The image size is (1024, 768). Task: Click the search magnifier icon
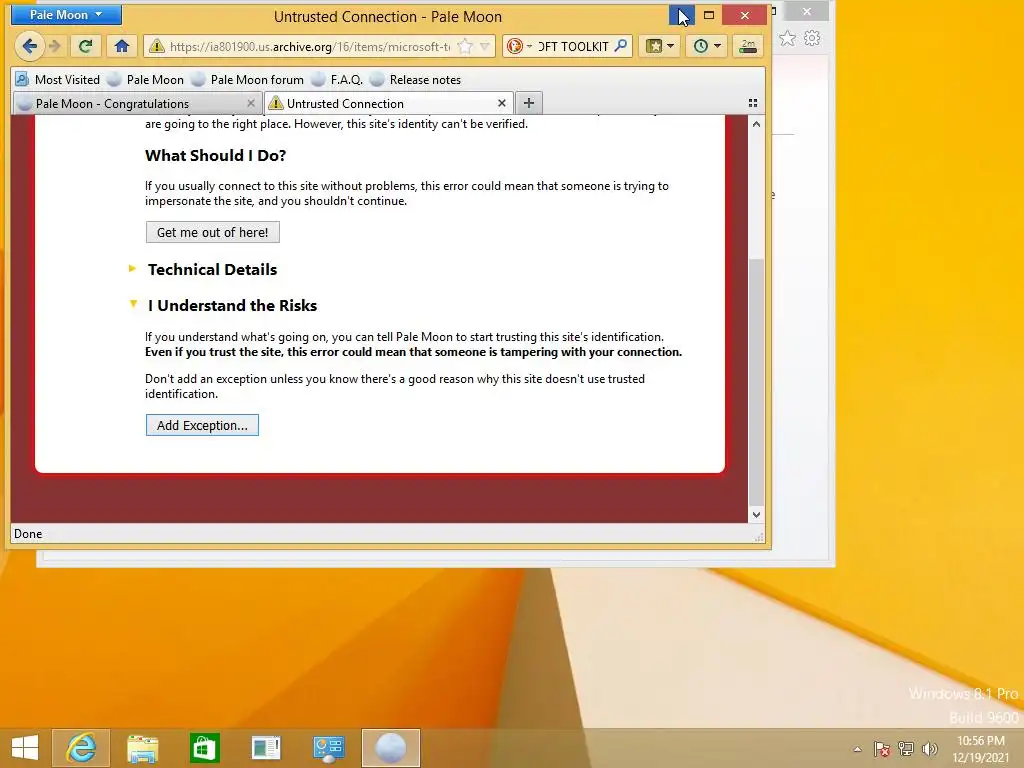point(621,46)
